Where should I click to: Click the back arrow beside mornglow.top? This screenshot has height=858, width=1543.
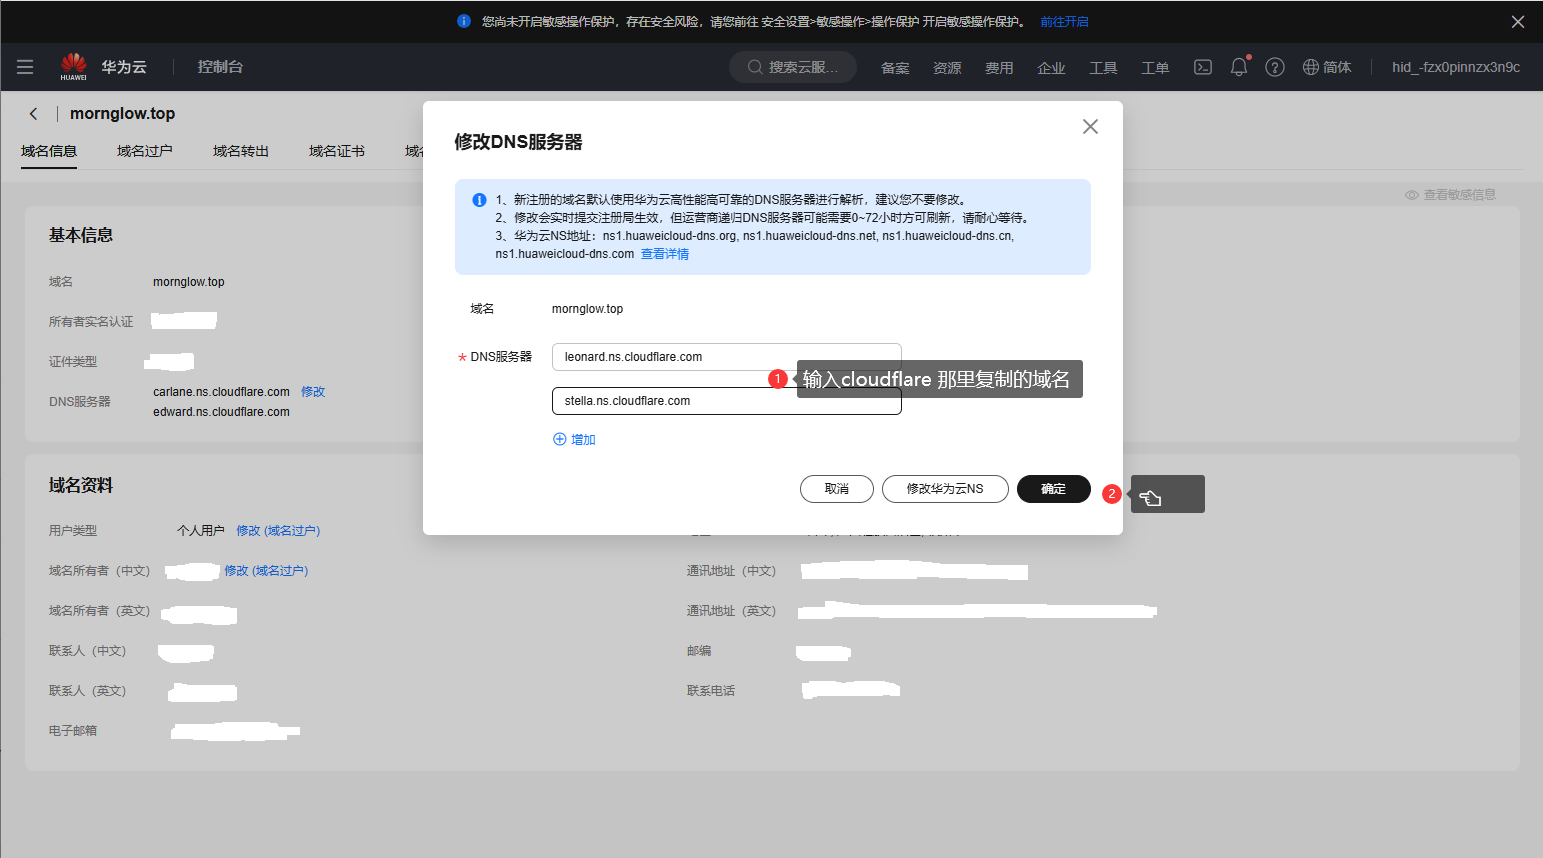(x=33, y=113)
